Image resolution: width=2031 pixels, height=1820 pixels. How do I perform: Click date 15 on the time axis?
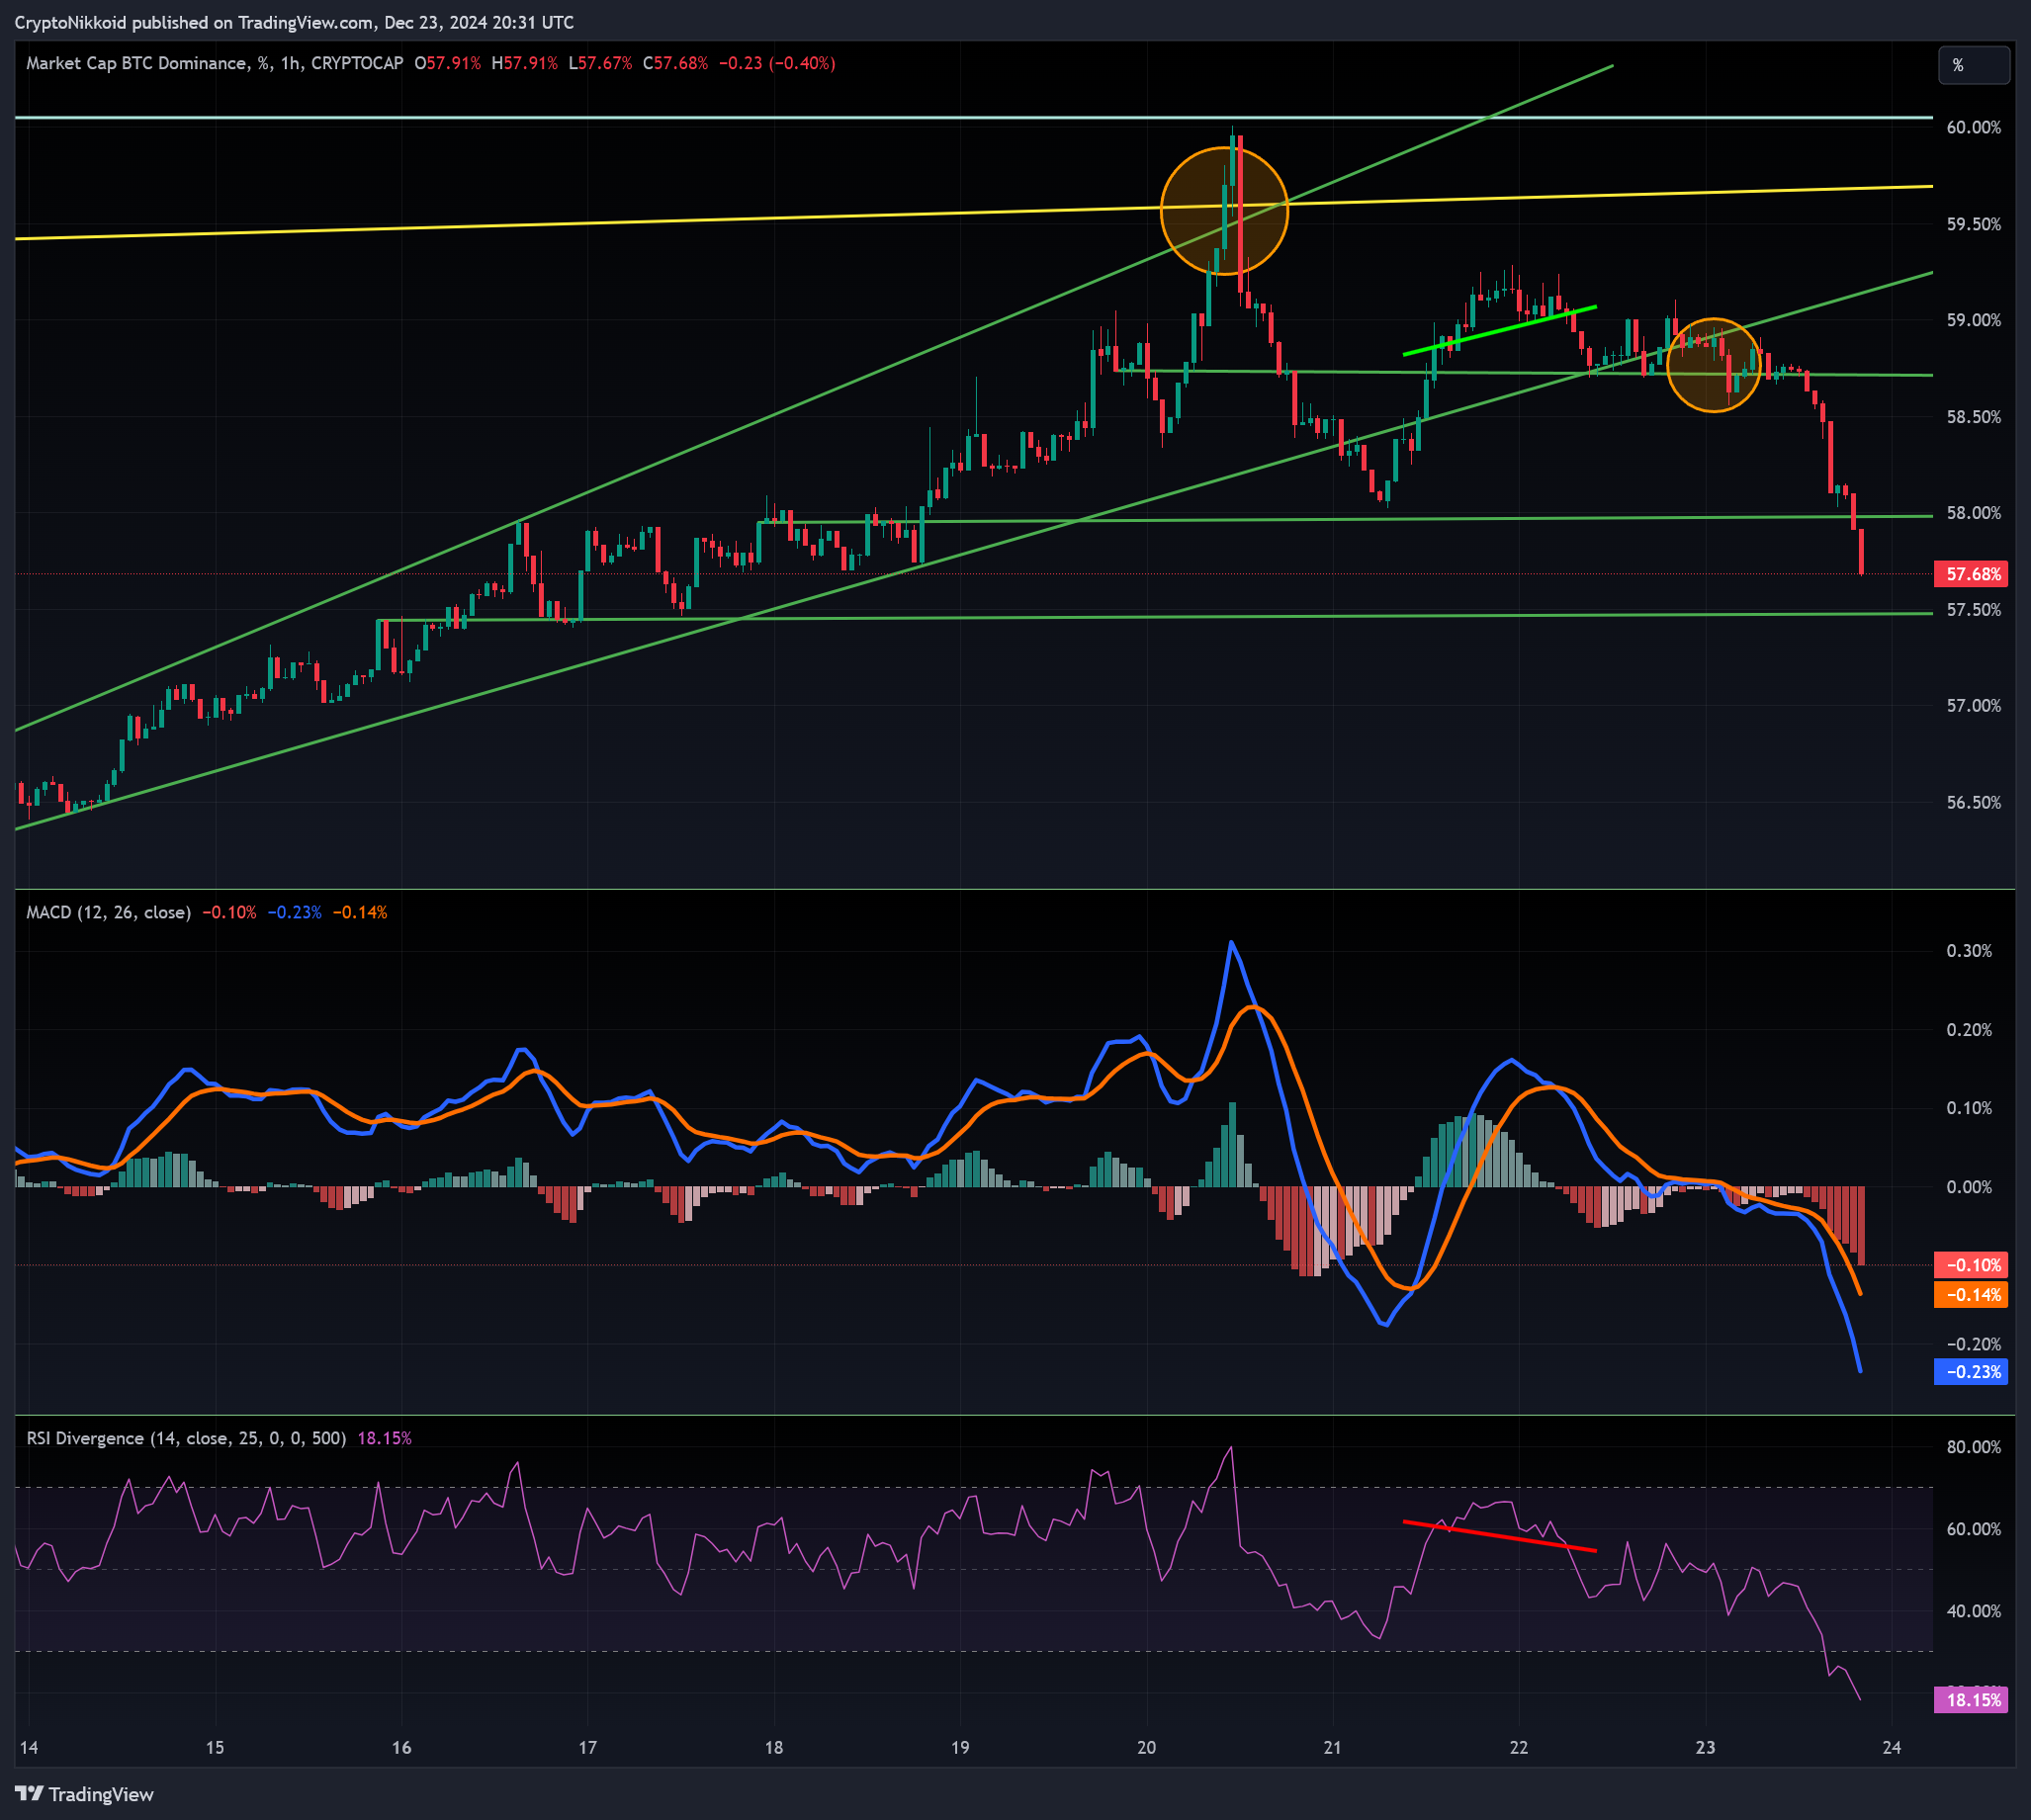pyautogui.click(x=215, y=1748)
